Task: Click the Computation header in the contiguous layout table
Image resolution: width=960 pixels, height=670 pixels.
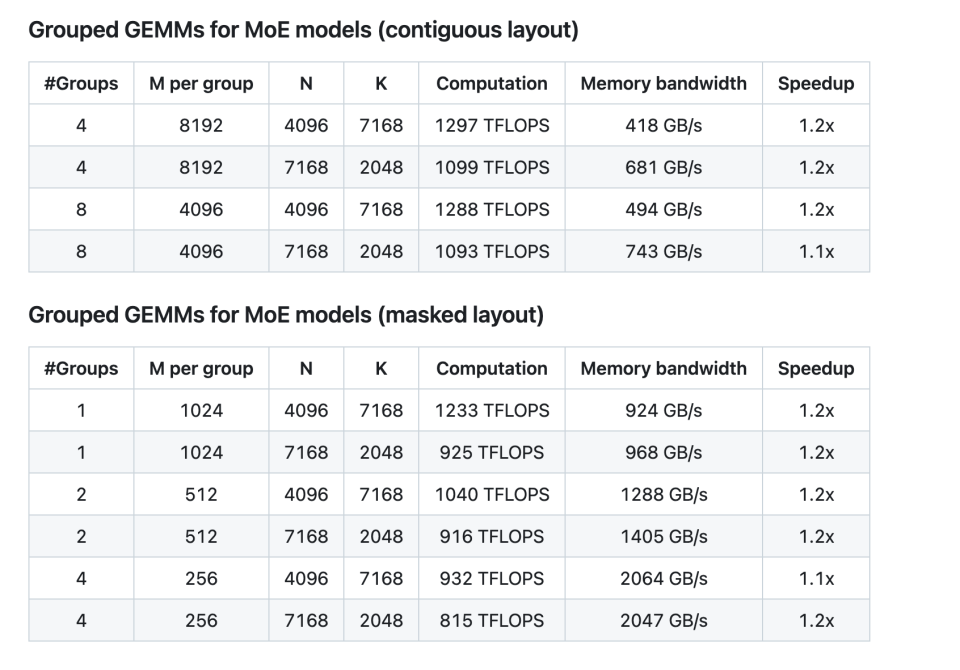Action: coord(491,84)
